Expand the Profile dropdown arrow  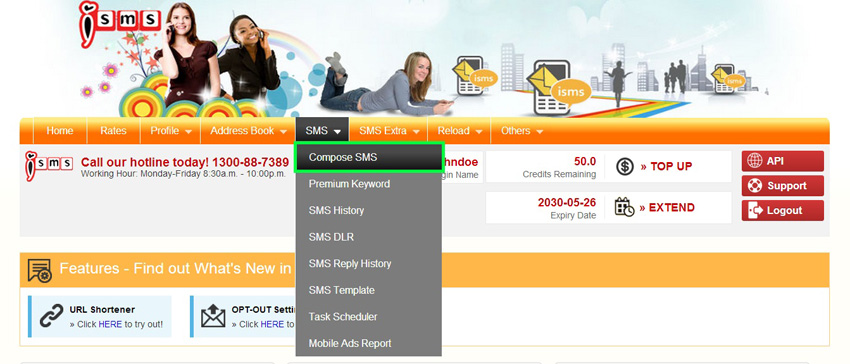click(188, 131)
